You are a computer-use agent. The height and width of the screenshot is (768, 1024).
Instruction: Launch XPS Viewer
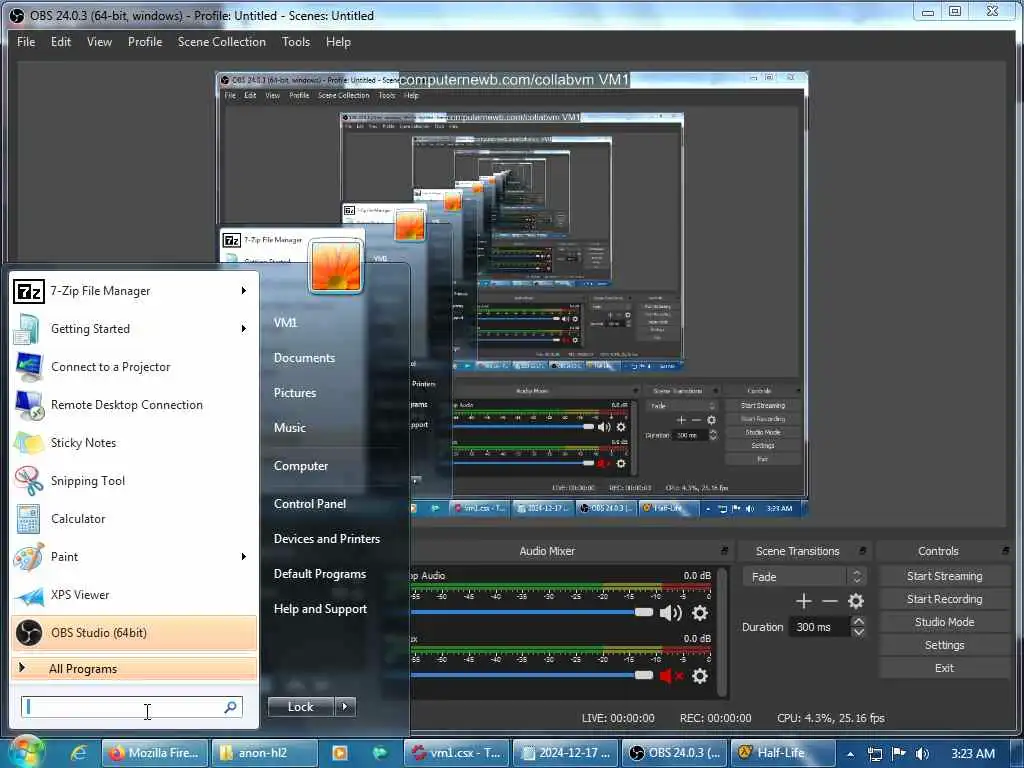(134, 594)
